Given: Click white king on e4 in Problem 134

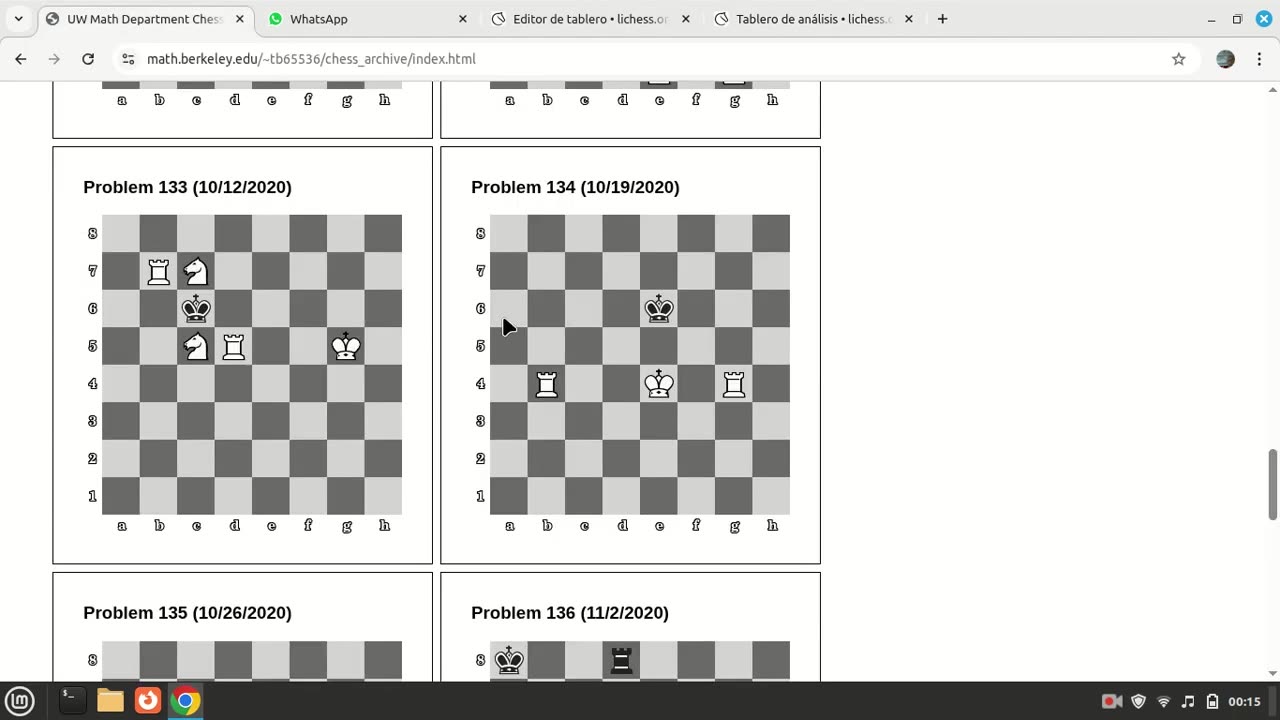Looking at the screenshot, I should pos(659,384).
